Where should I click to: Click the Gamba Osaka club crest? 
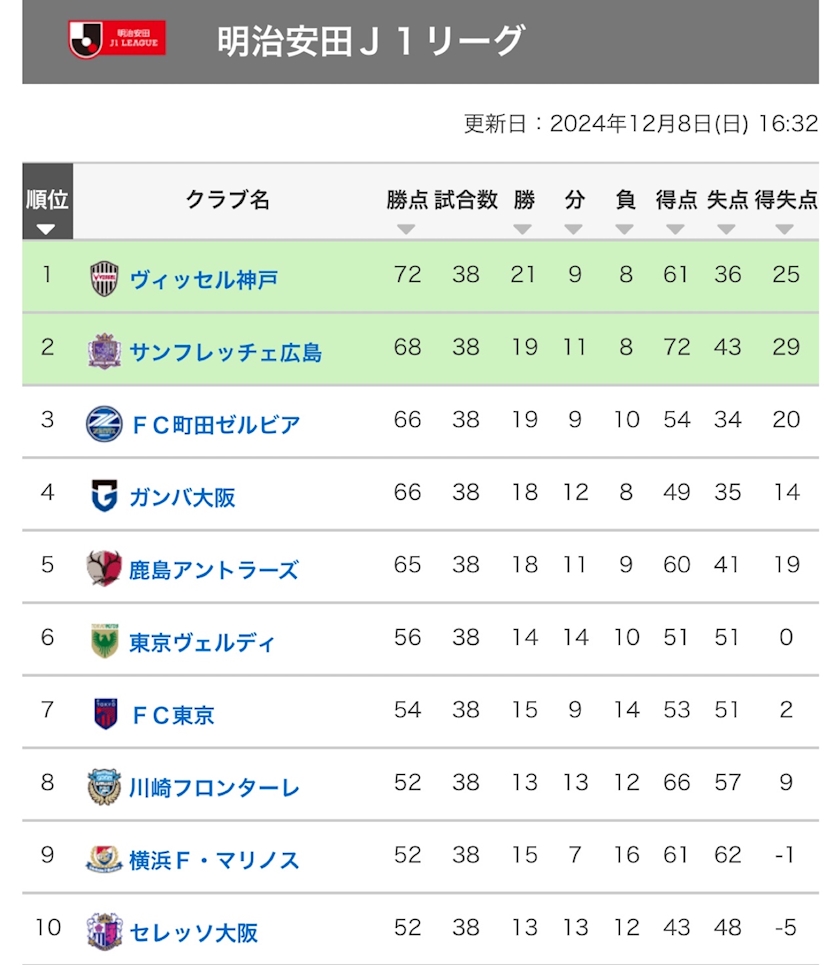[104, 496]
